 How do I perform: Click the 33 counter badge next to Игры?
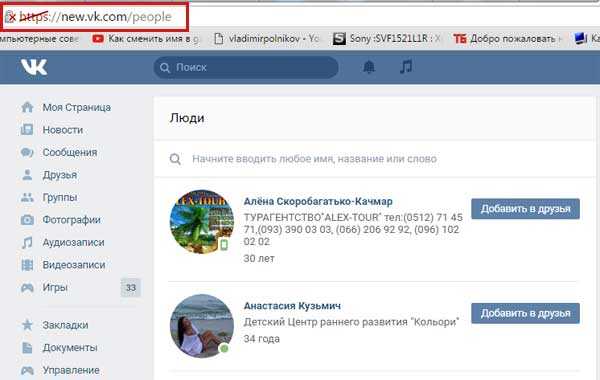(131, 288)
